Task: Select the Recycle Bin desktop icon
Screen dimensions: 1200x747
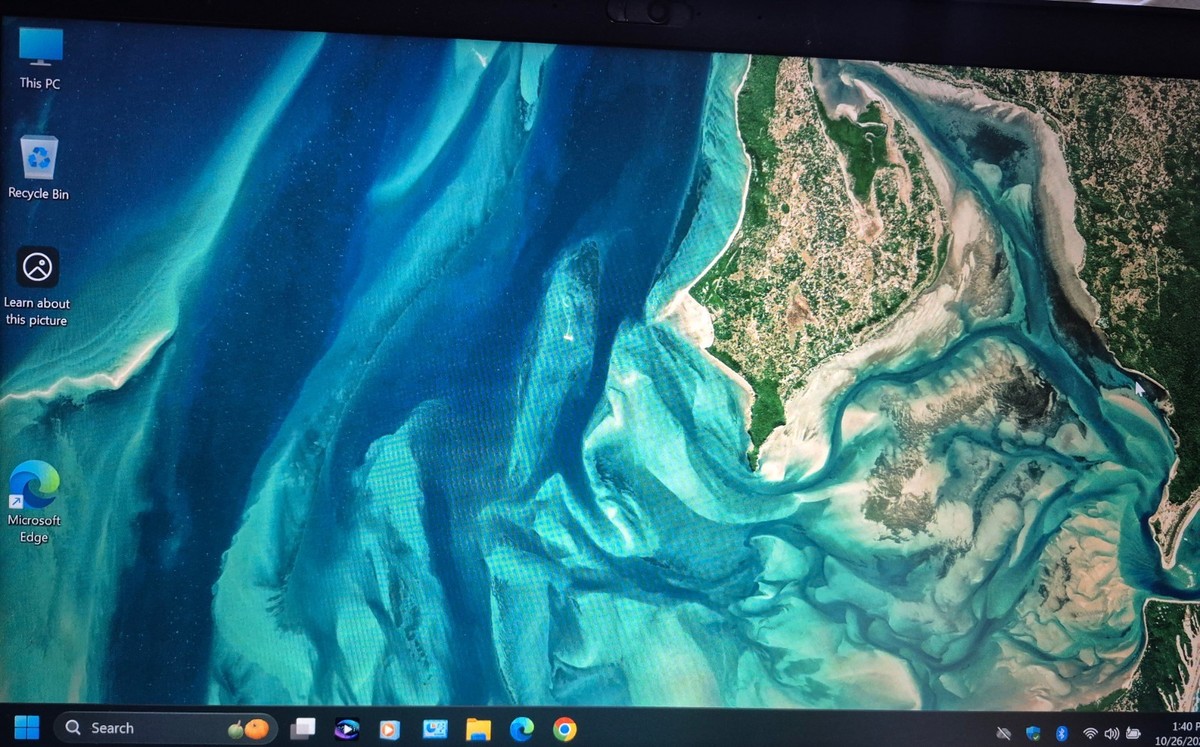Action: (x=39, y=167)
